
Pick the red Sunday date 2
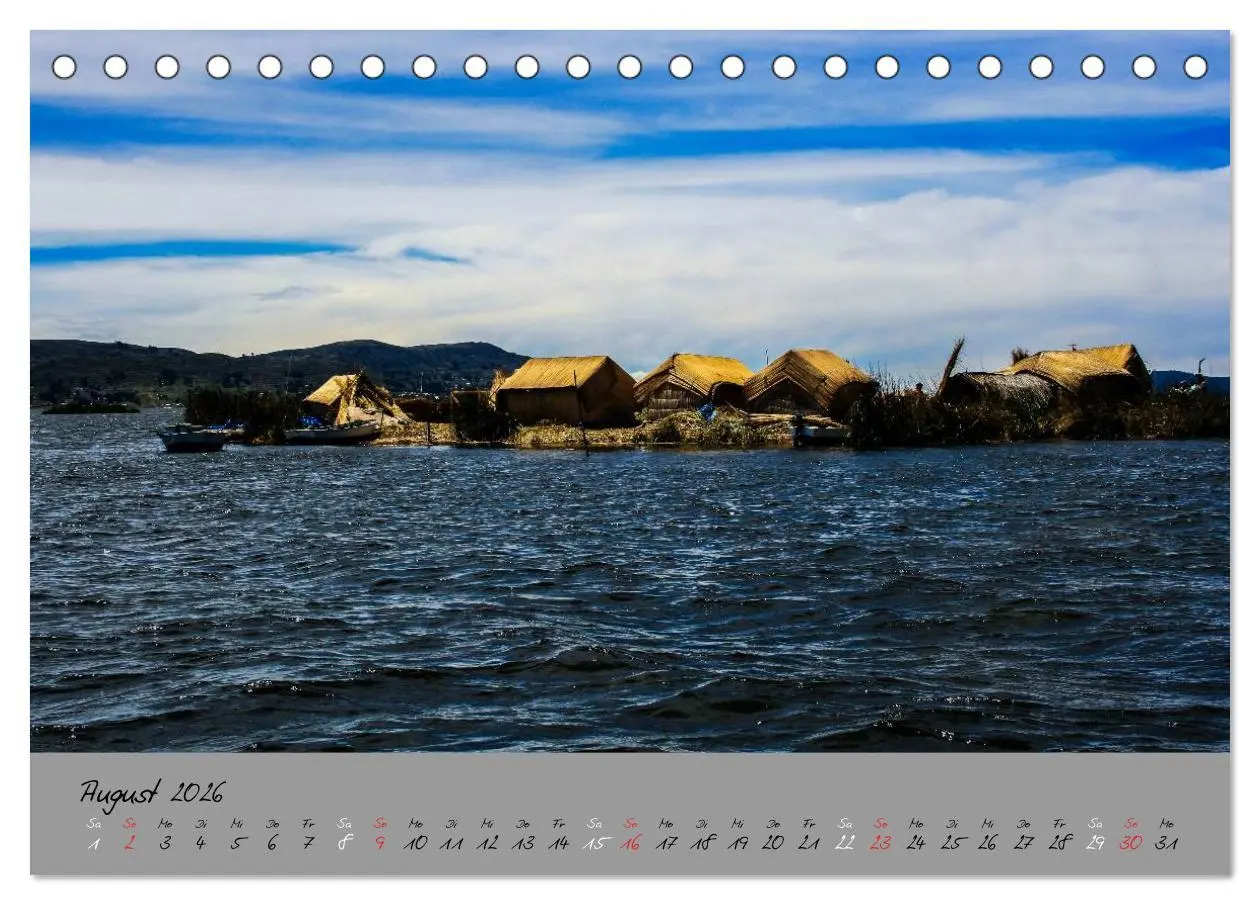[x=130, y=843]
